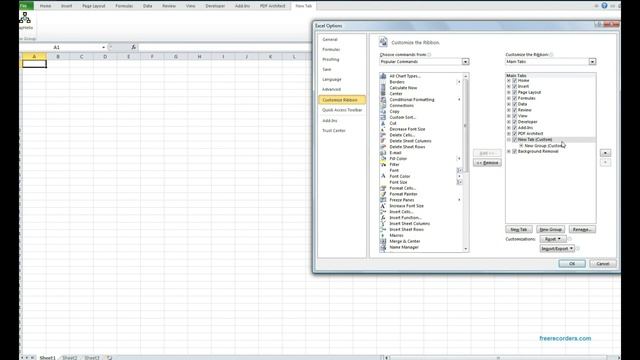This screenshot has width=640, height=360.
Task: Expand the New Group (Custom) node
Action: [521, 146]
